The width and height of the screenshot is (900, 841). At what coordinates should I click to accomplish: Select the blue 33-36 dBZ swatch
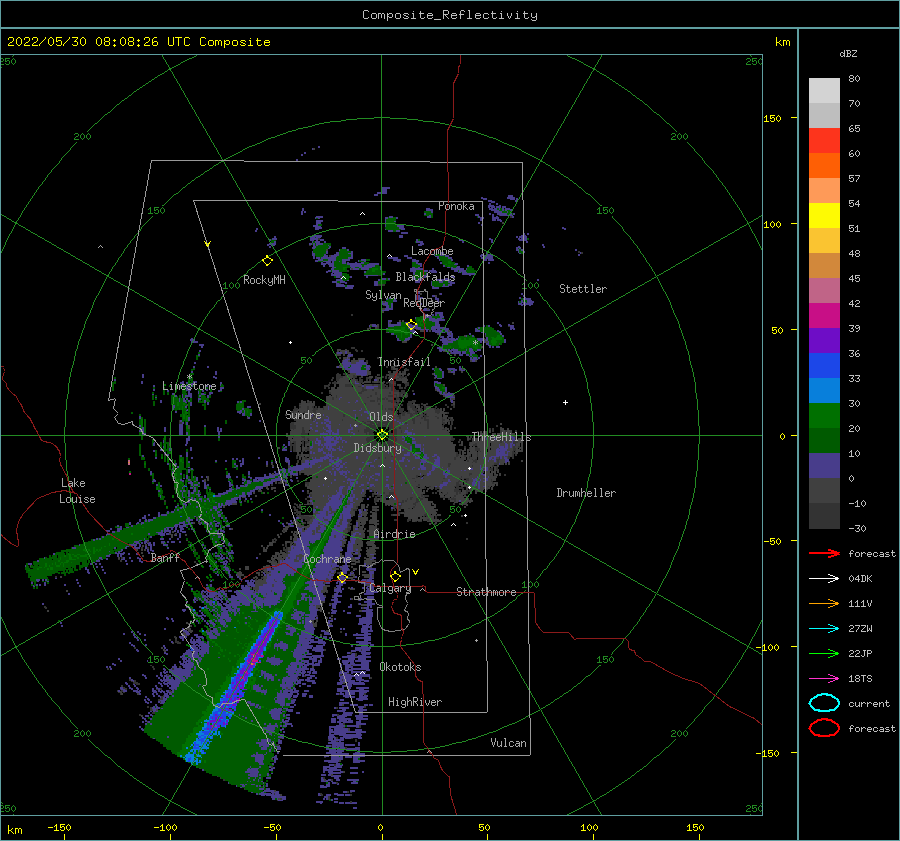pos(824,366)
